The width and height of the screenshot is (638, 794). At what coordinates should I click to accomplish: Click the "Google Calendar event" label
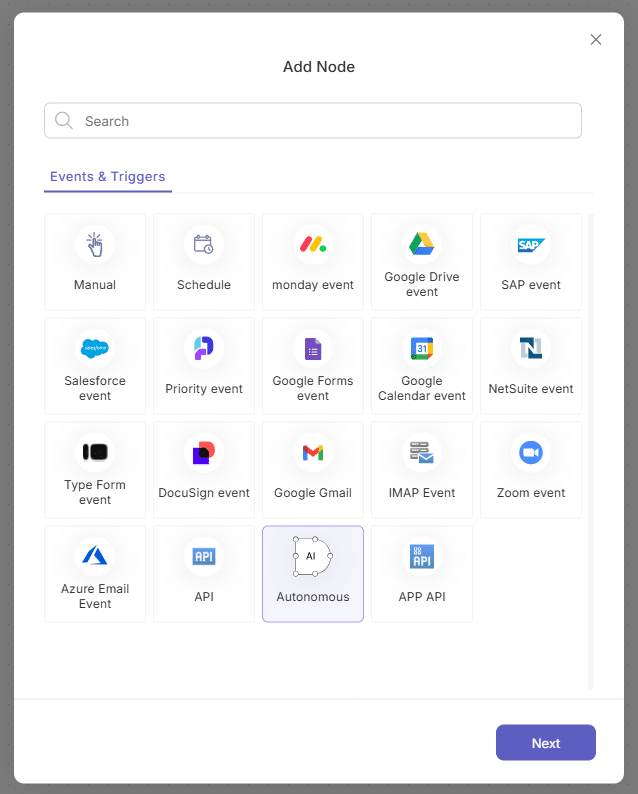(422, 388)
